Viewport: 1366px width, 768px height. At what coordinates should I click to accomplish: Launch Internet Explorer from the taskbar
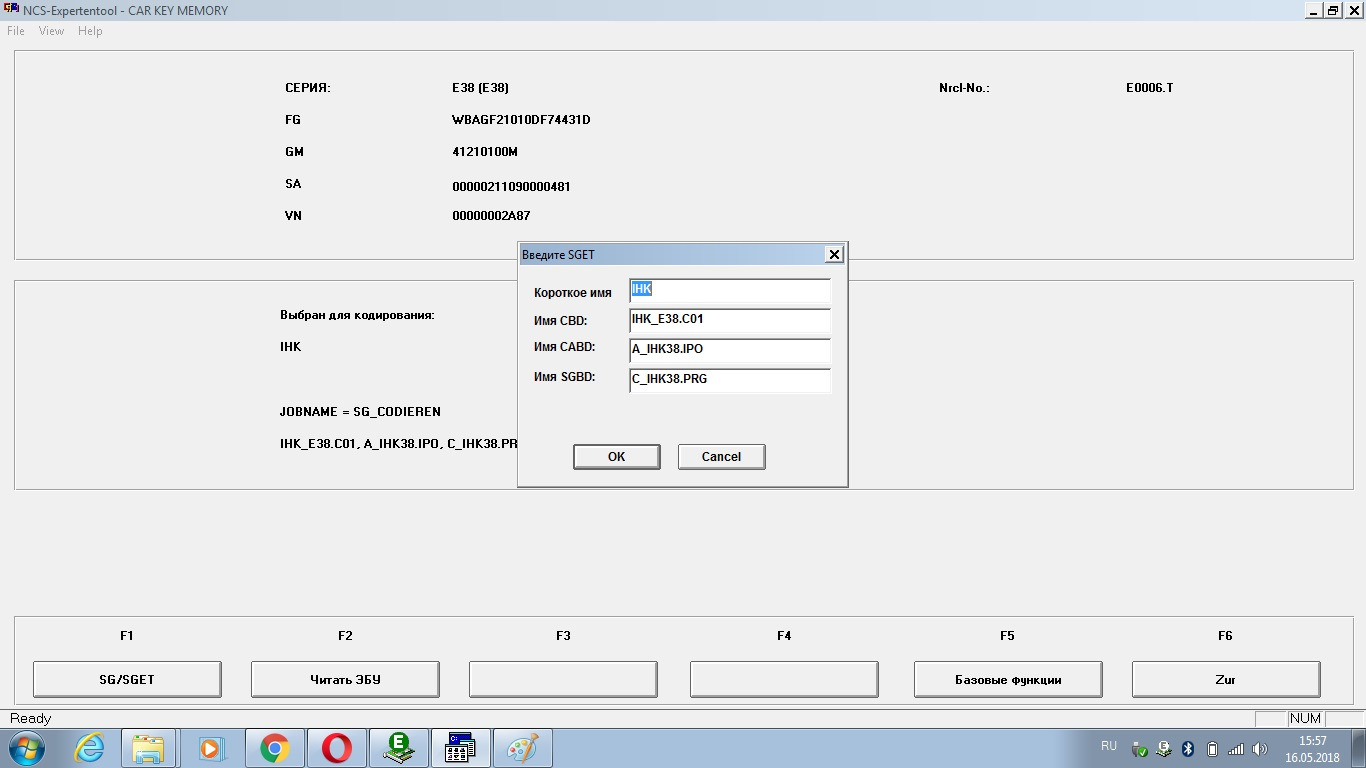89,748
